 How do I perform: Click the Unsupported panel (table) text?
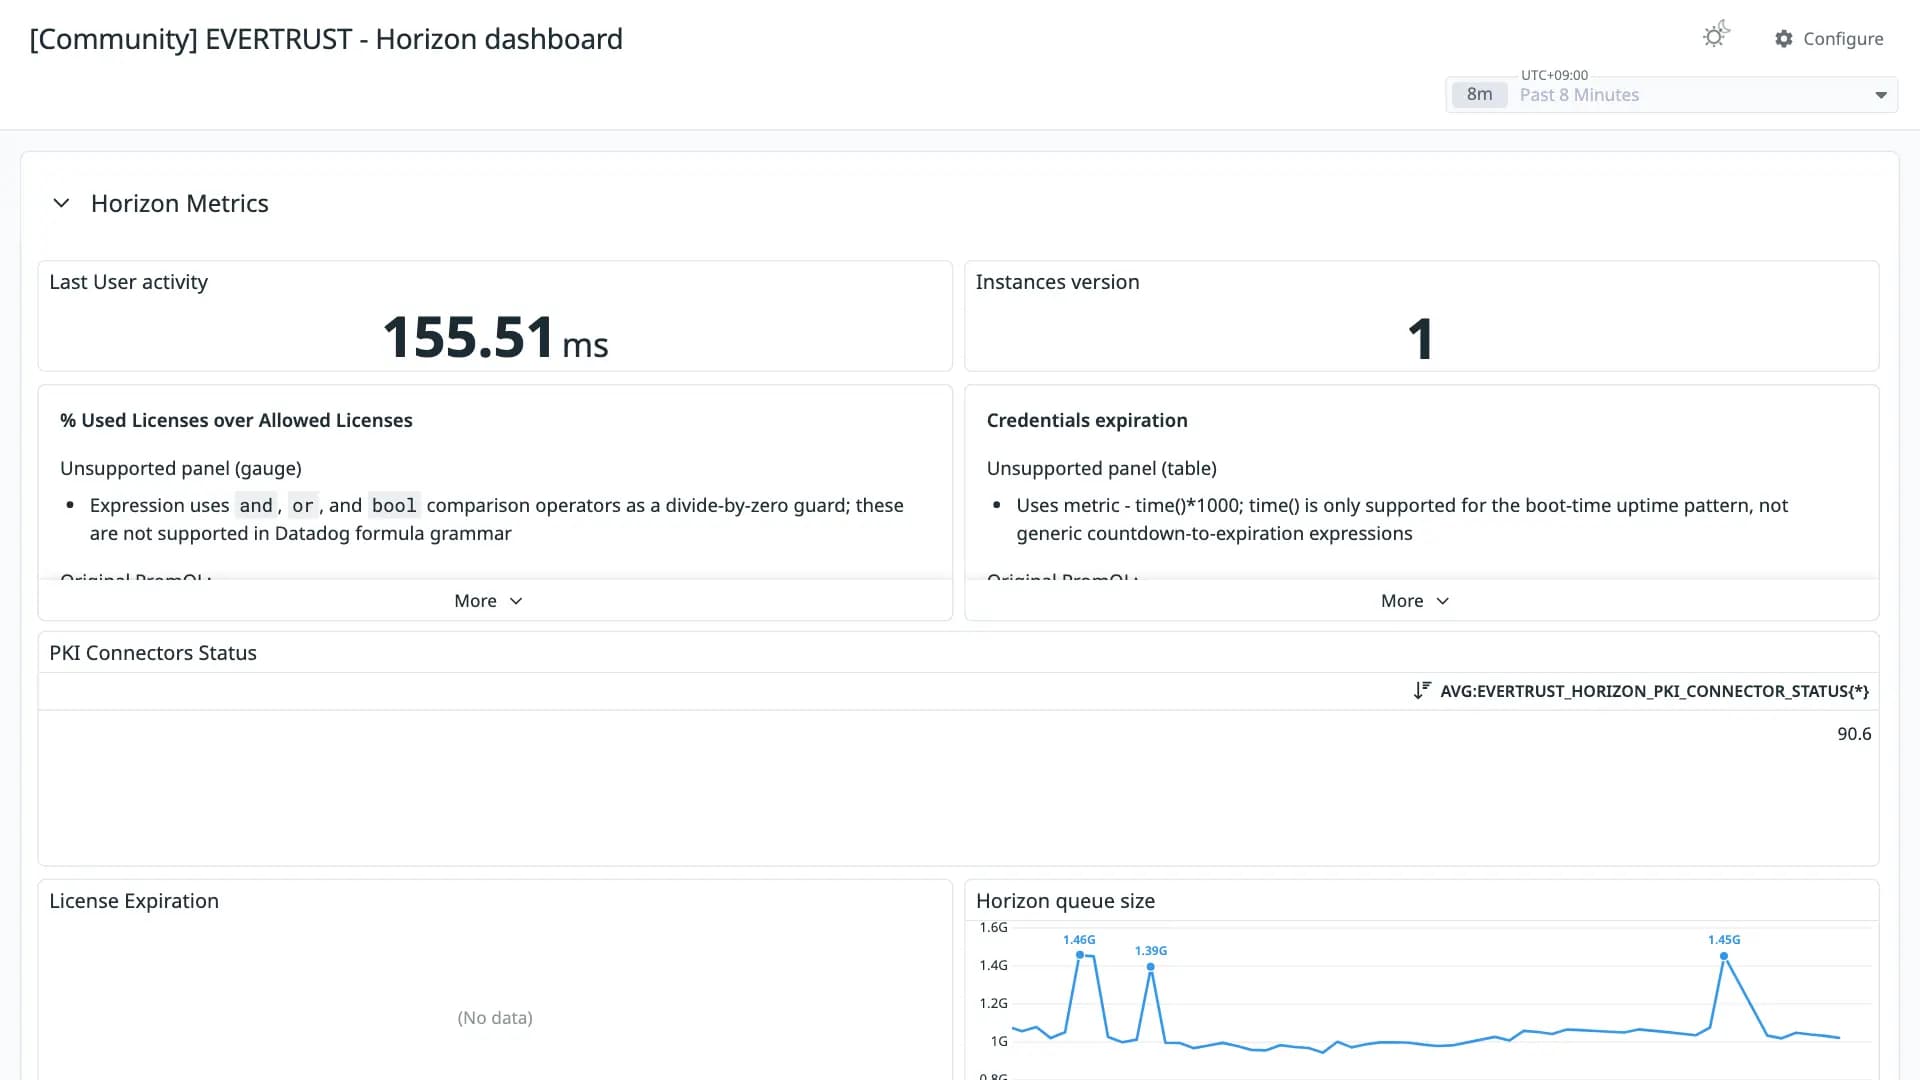coord(1102,469)
